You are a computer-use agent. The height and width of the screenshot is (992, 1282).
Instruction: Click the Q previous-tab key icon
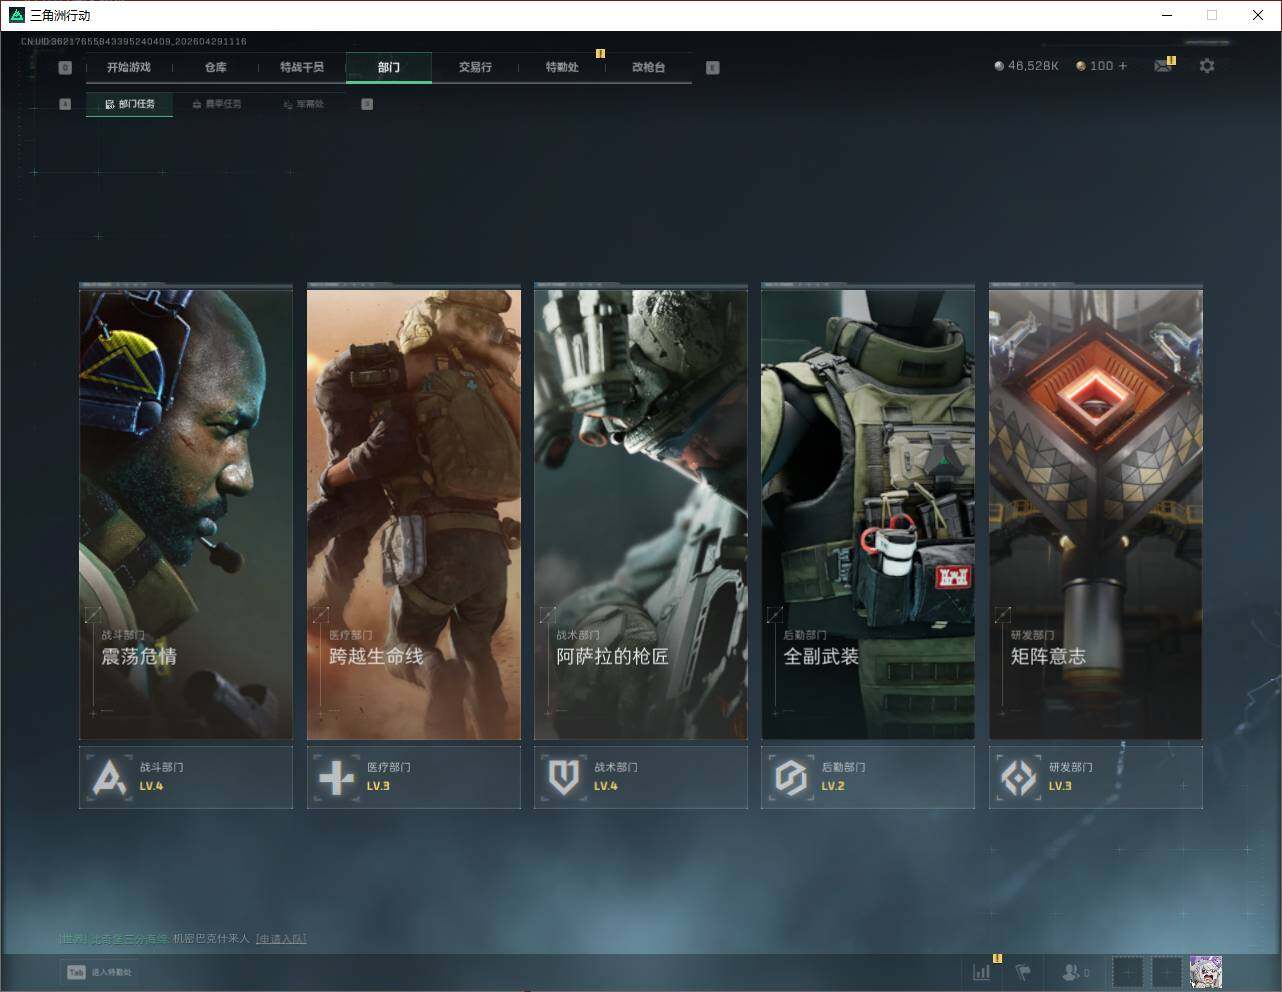pos(65,67)
